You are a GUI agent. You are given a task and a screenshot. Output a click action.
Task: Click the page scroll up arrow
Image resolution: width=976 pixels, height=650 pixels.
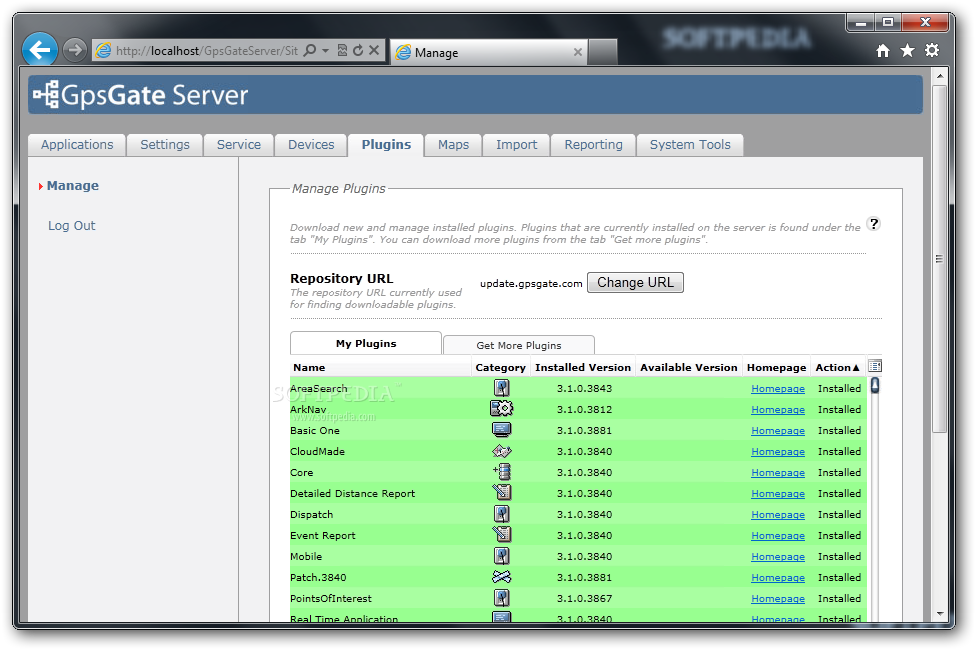coord(940,76)
